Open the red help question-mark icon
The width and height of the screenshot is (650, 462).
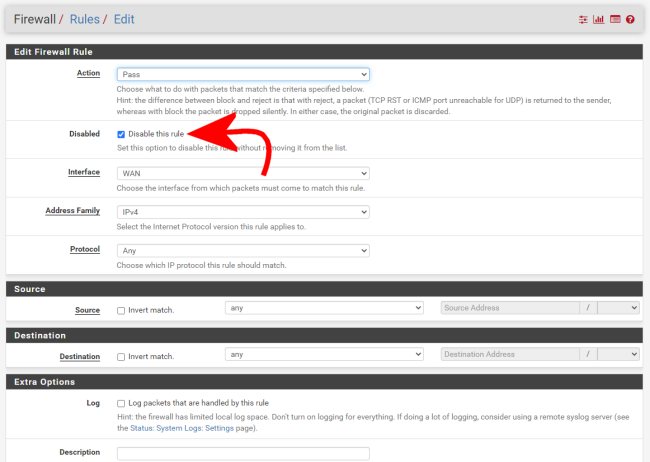coord(630,19)
